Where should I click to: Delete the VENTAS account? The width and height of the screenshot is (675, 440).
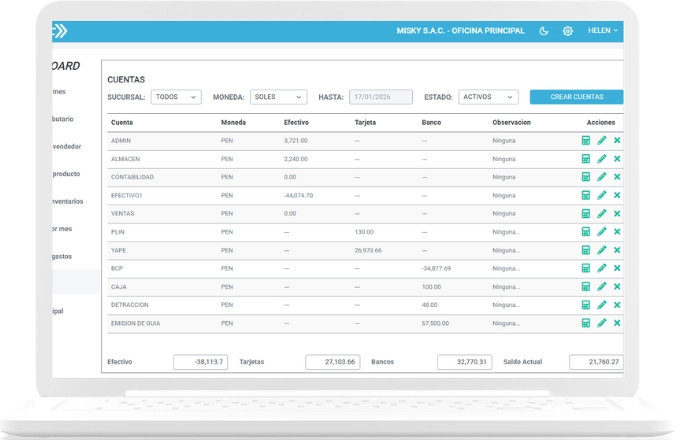point(617,214)
